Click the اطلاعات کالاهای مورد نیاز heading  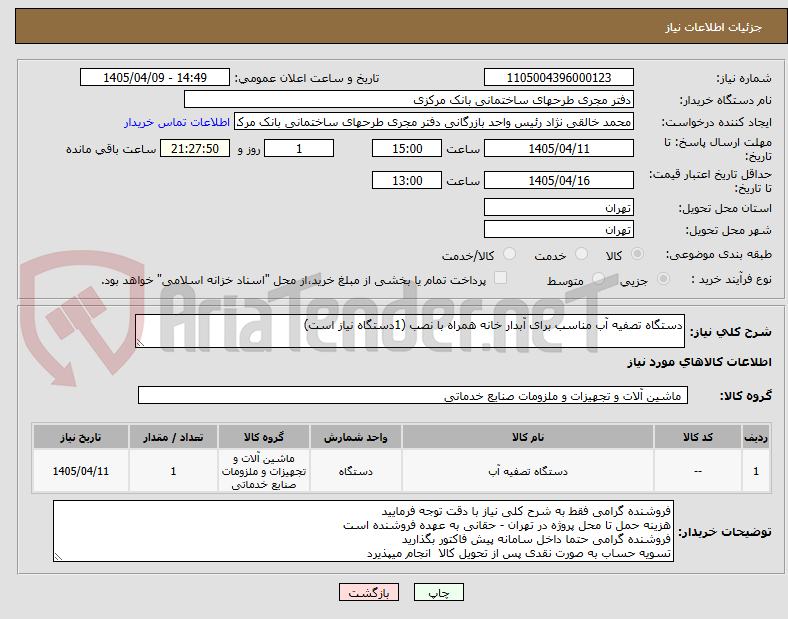pos(699,362)
